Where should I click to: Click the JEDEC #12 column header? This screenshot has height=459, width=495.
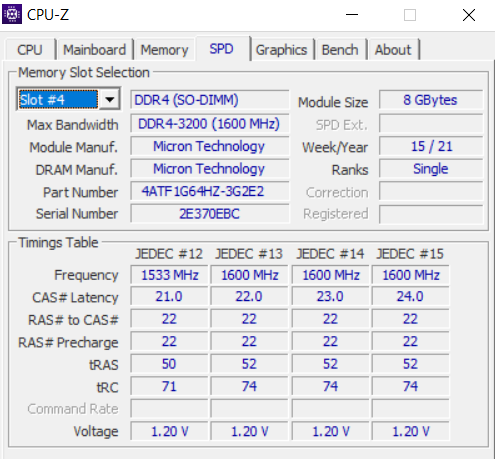point(169,254)
